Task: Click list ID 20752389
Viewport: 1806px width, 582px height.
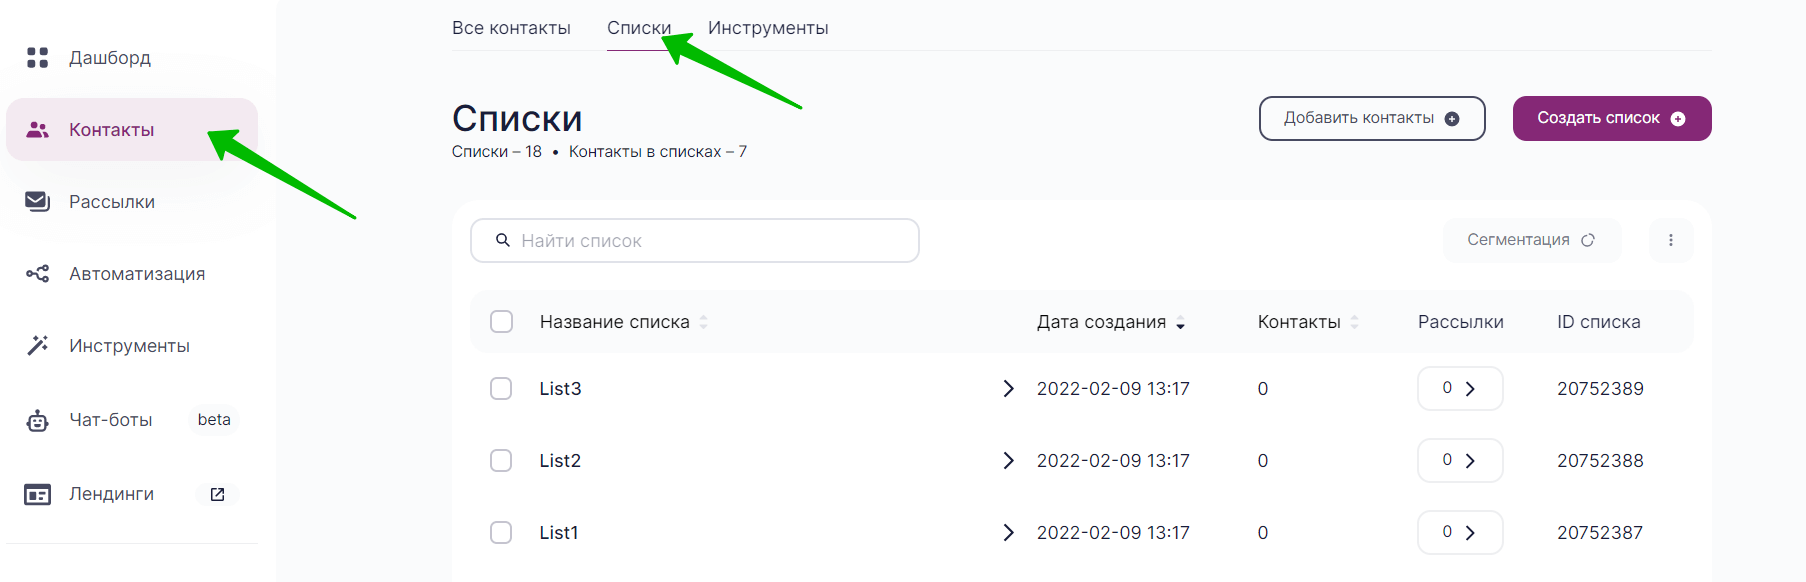Action: 1600,388
